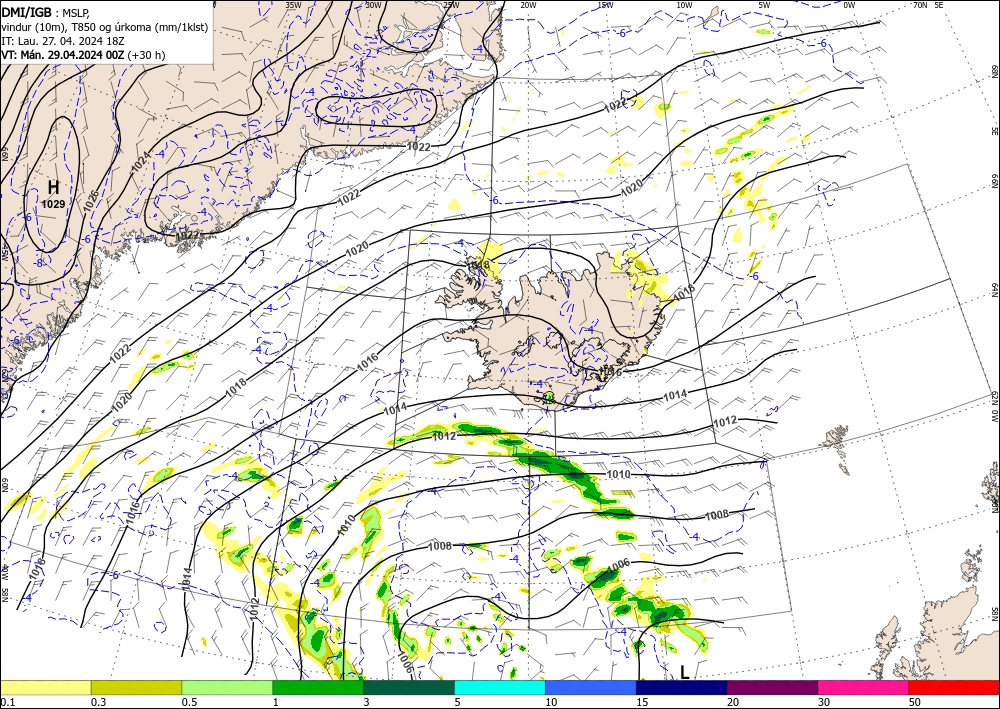The width and height of the screenshot is (1000, 709).
Task: Click the 'IT: Lau. 27. 04. 2024 18Z' line
Action: [x=61, y=41]
